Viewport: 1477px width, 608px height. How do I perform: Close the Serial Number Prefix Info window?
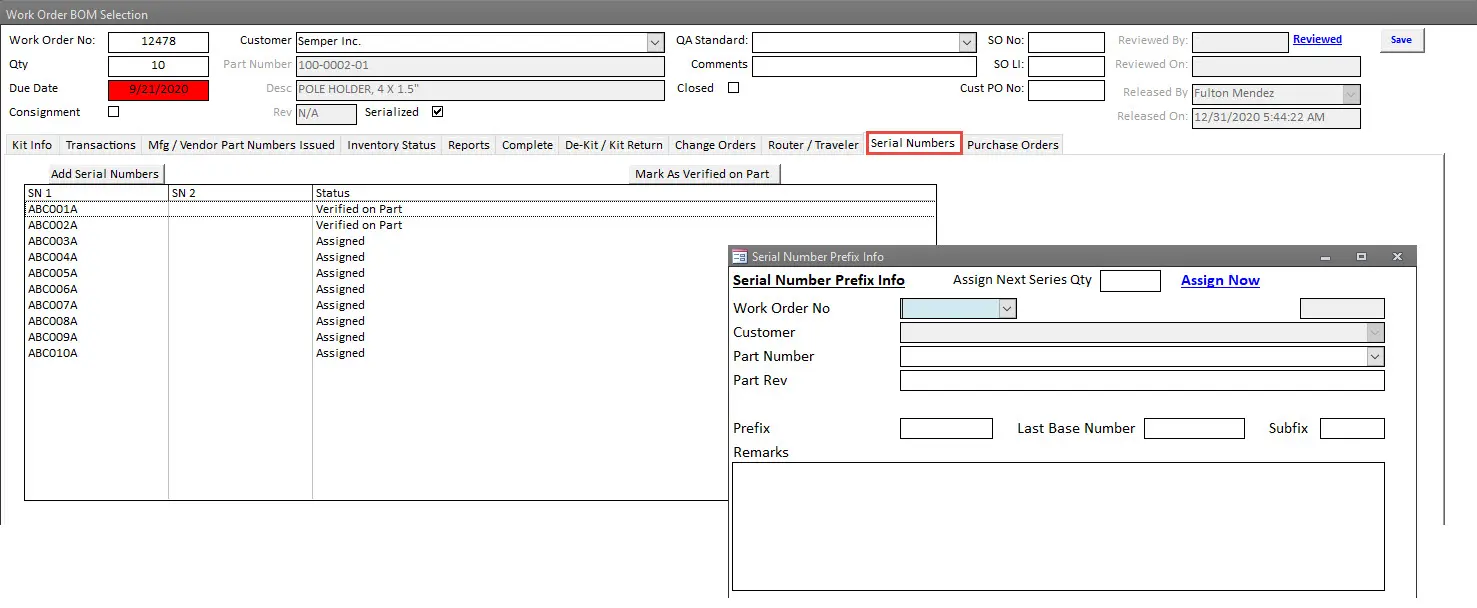[1397, 257]
